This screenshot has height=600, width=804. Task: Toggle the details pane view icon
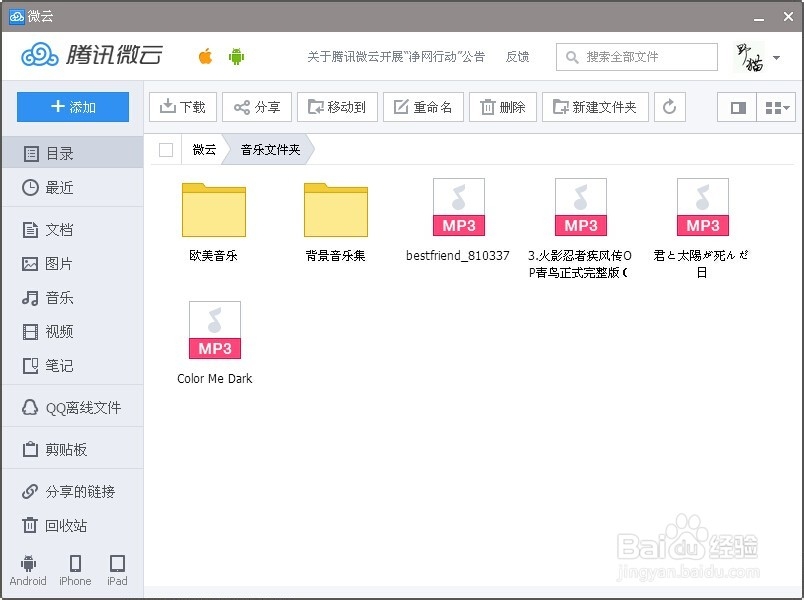(x=740, y=107)
